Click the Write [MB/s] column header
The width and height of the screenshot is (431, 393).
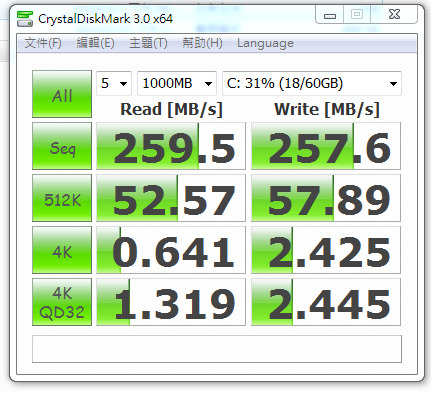click(x=327, y=109)
